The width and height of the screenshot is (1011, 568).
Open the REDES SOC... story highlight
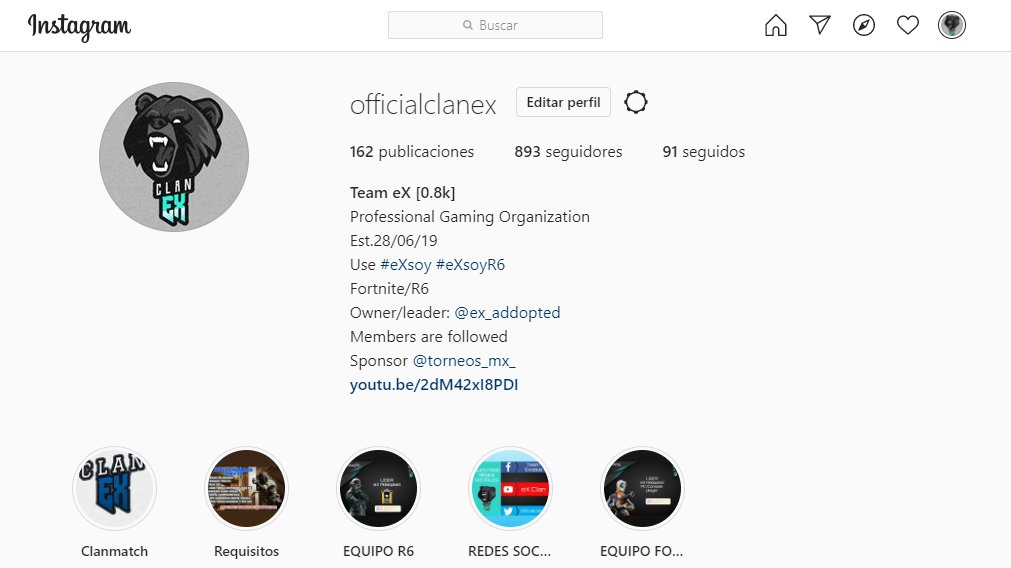coord(510,488)
